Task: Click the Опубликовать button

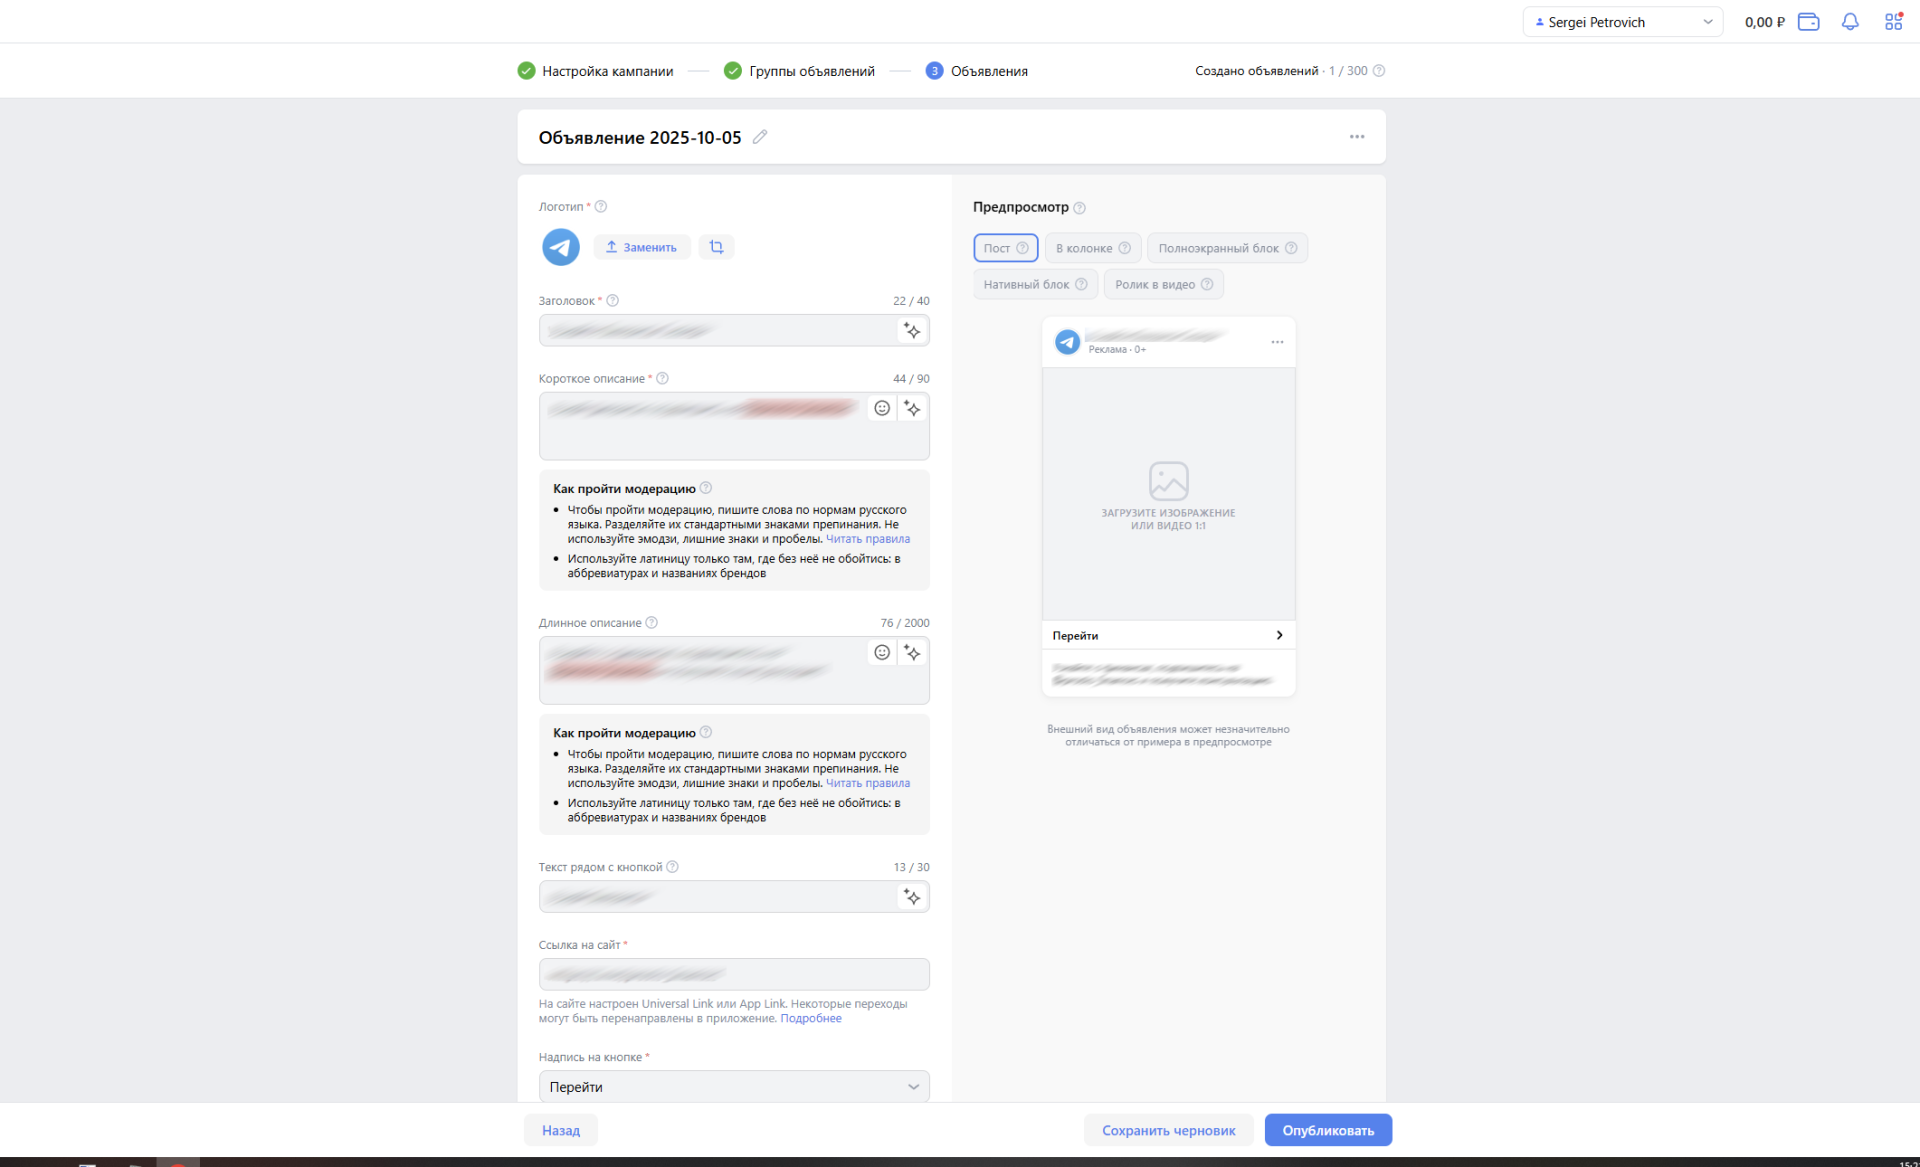Action: coord(1327,1130)
